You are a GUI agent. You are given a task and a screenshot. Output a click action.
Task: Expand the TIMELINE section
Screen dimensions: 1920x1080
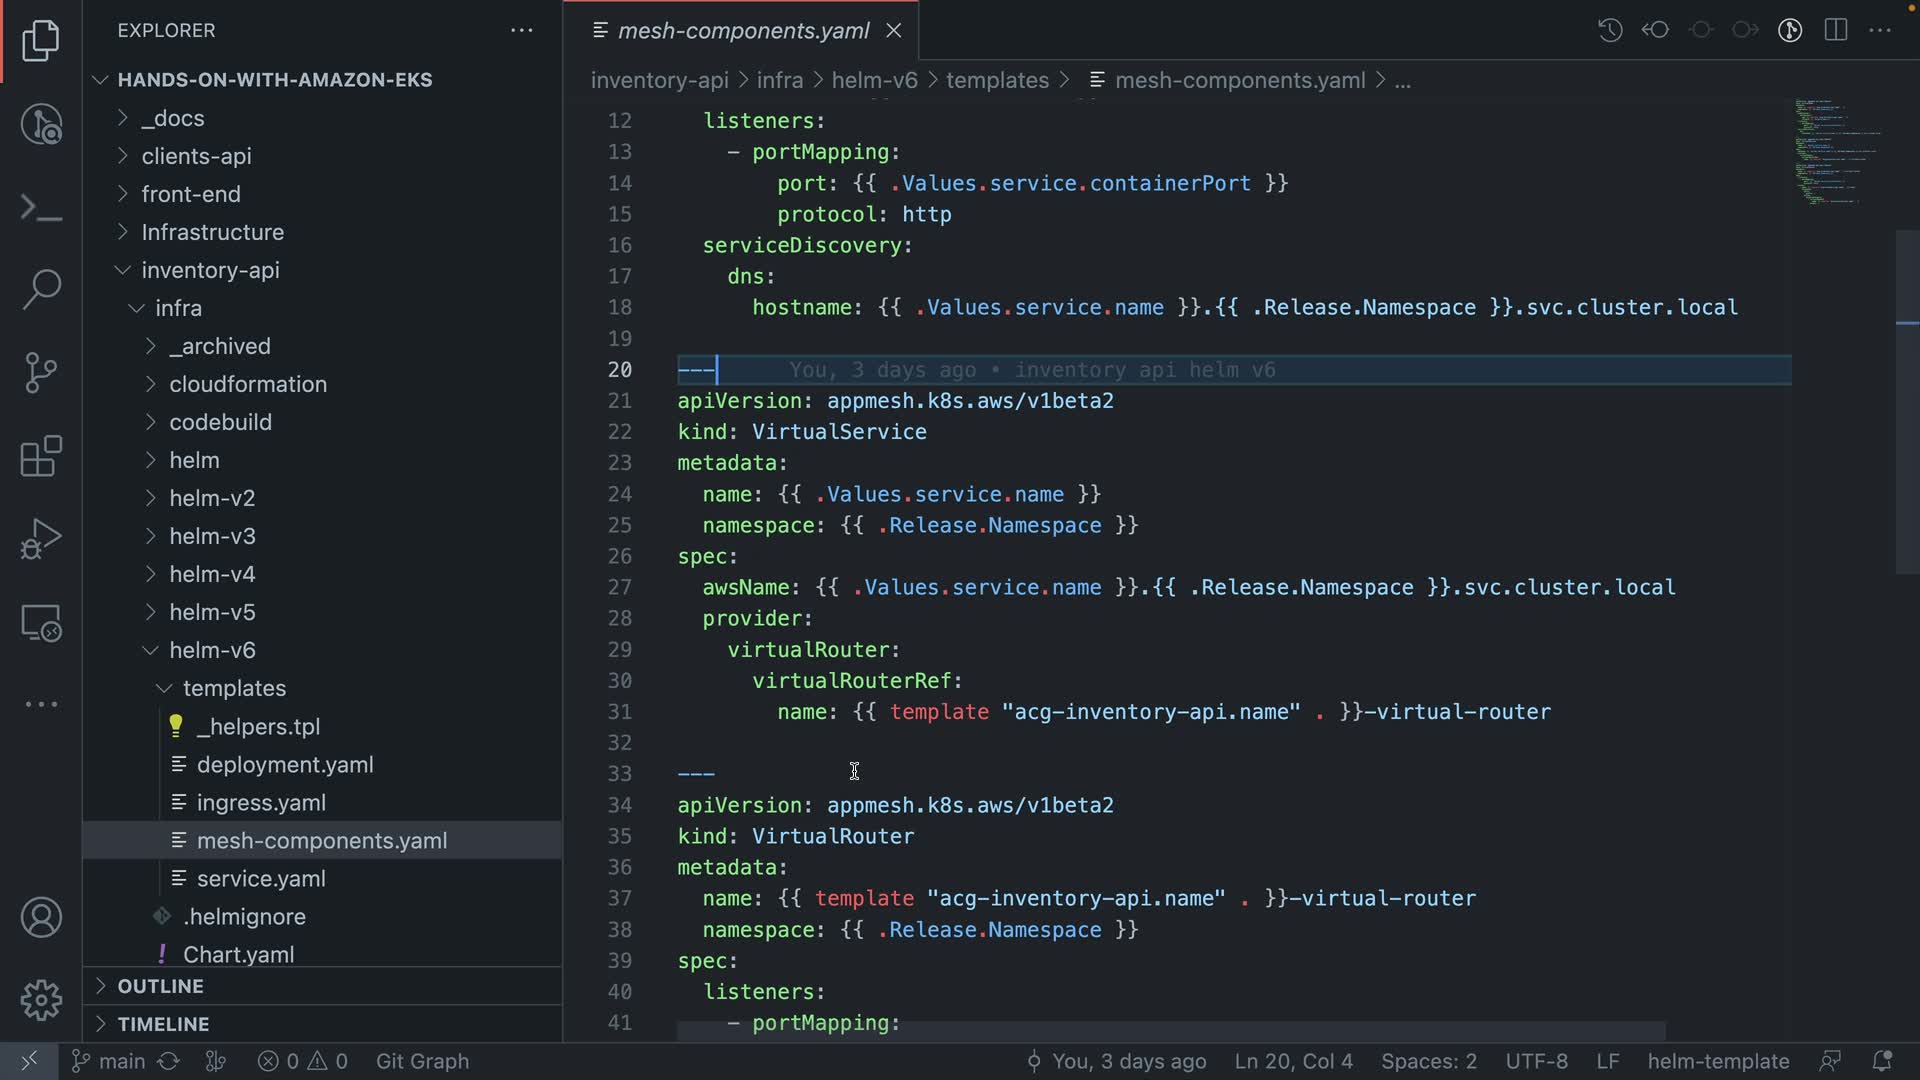coord(163,1024)
